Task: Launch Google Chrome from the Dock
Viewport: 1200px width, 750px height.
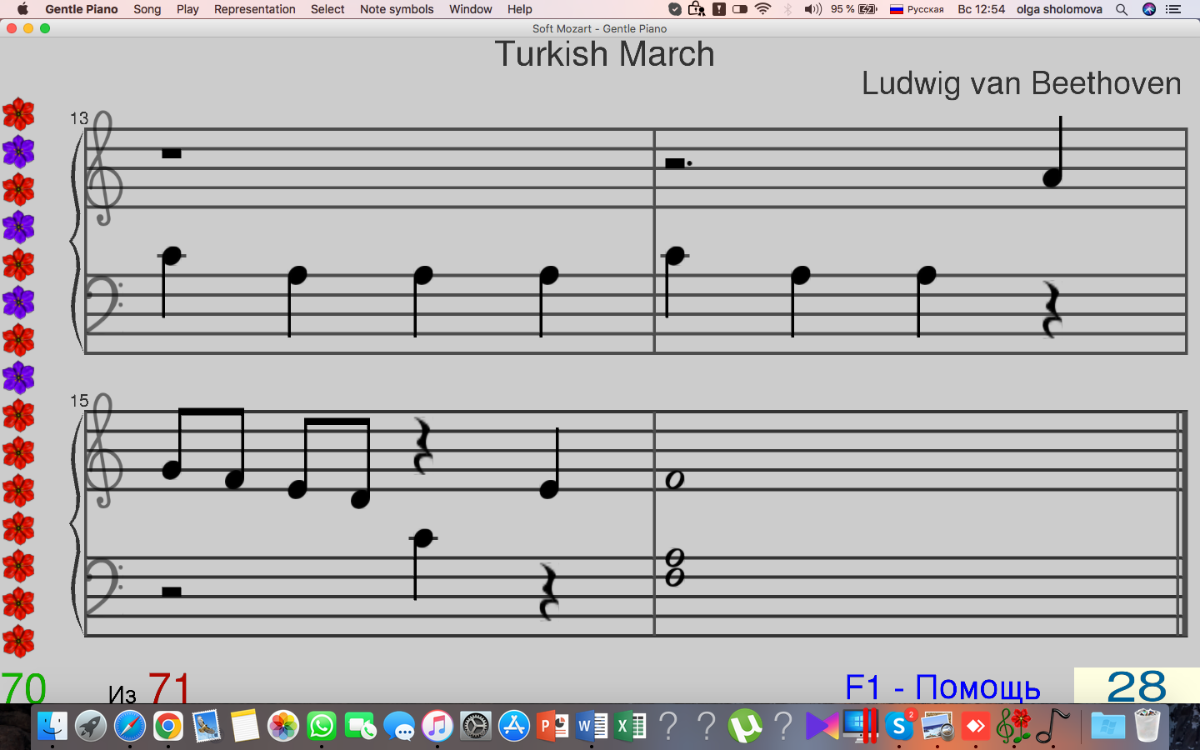Action: pyautogui.click(x=168, y=726)
